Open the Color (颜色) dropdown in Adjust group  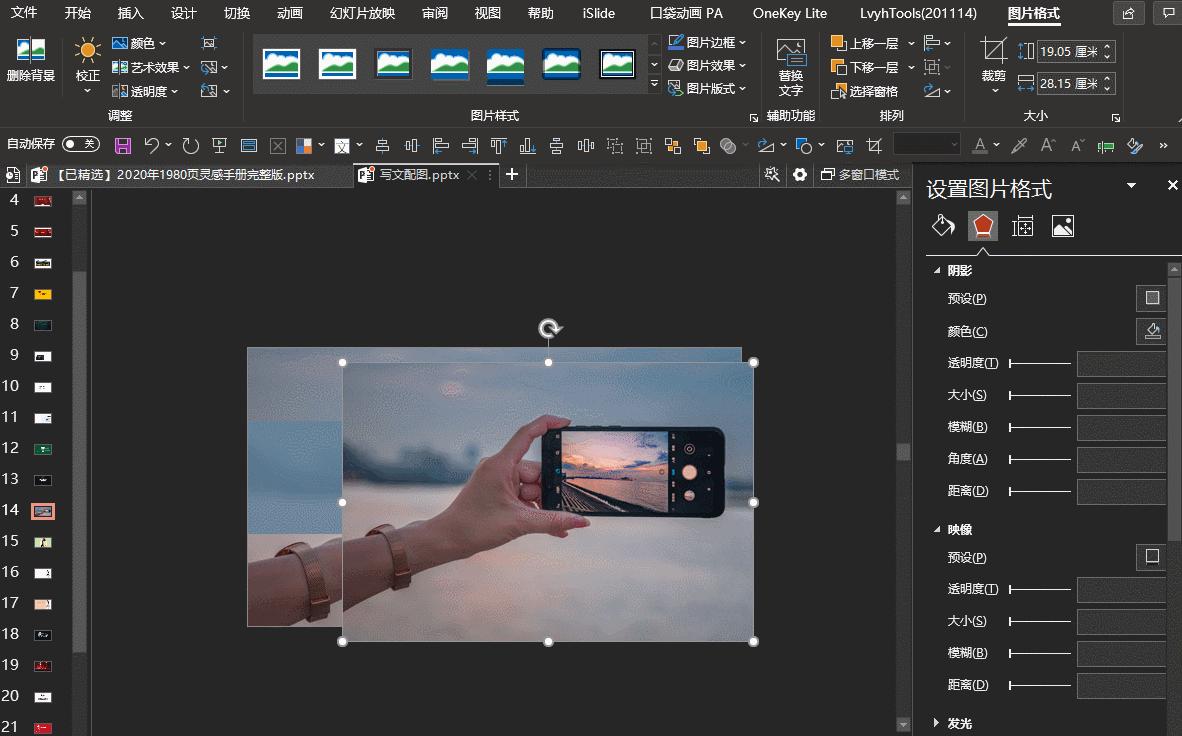click(140, 43)
